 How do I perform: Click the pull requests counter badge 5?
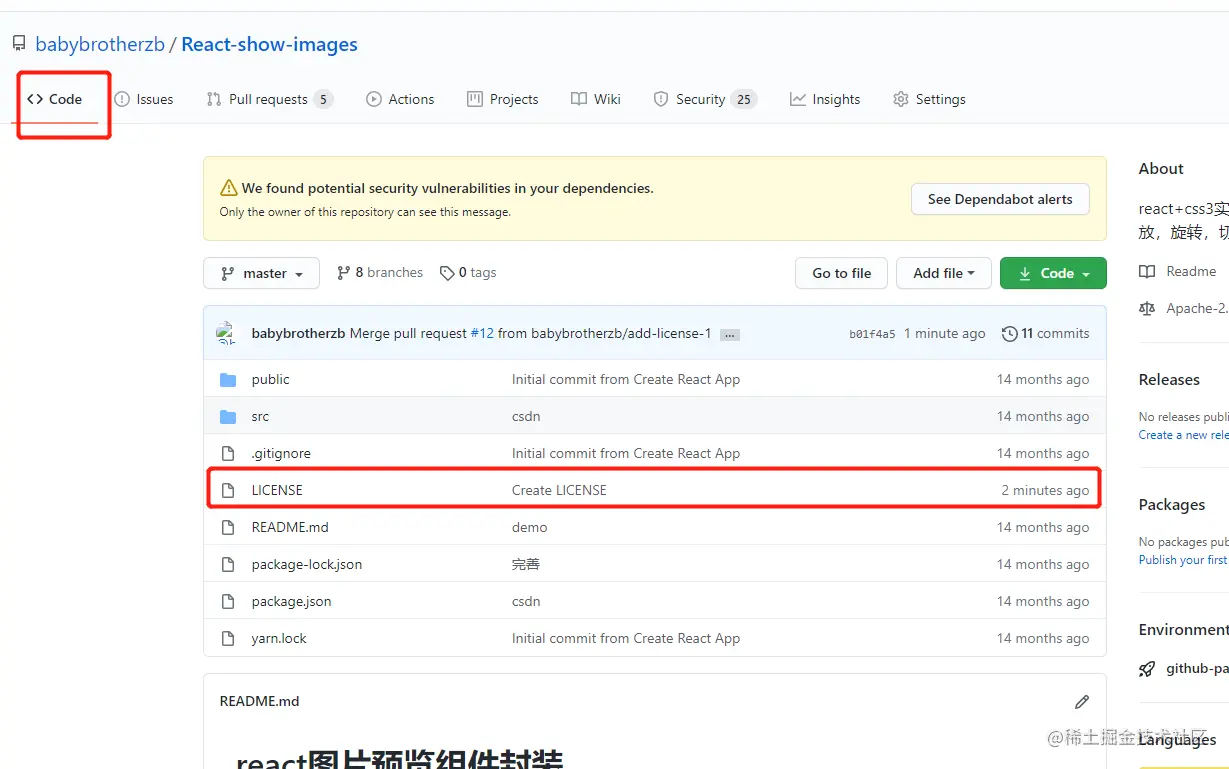click(x=323, y=99)
